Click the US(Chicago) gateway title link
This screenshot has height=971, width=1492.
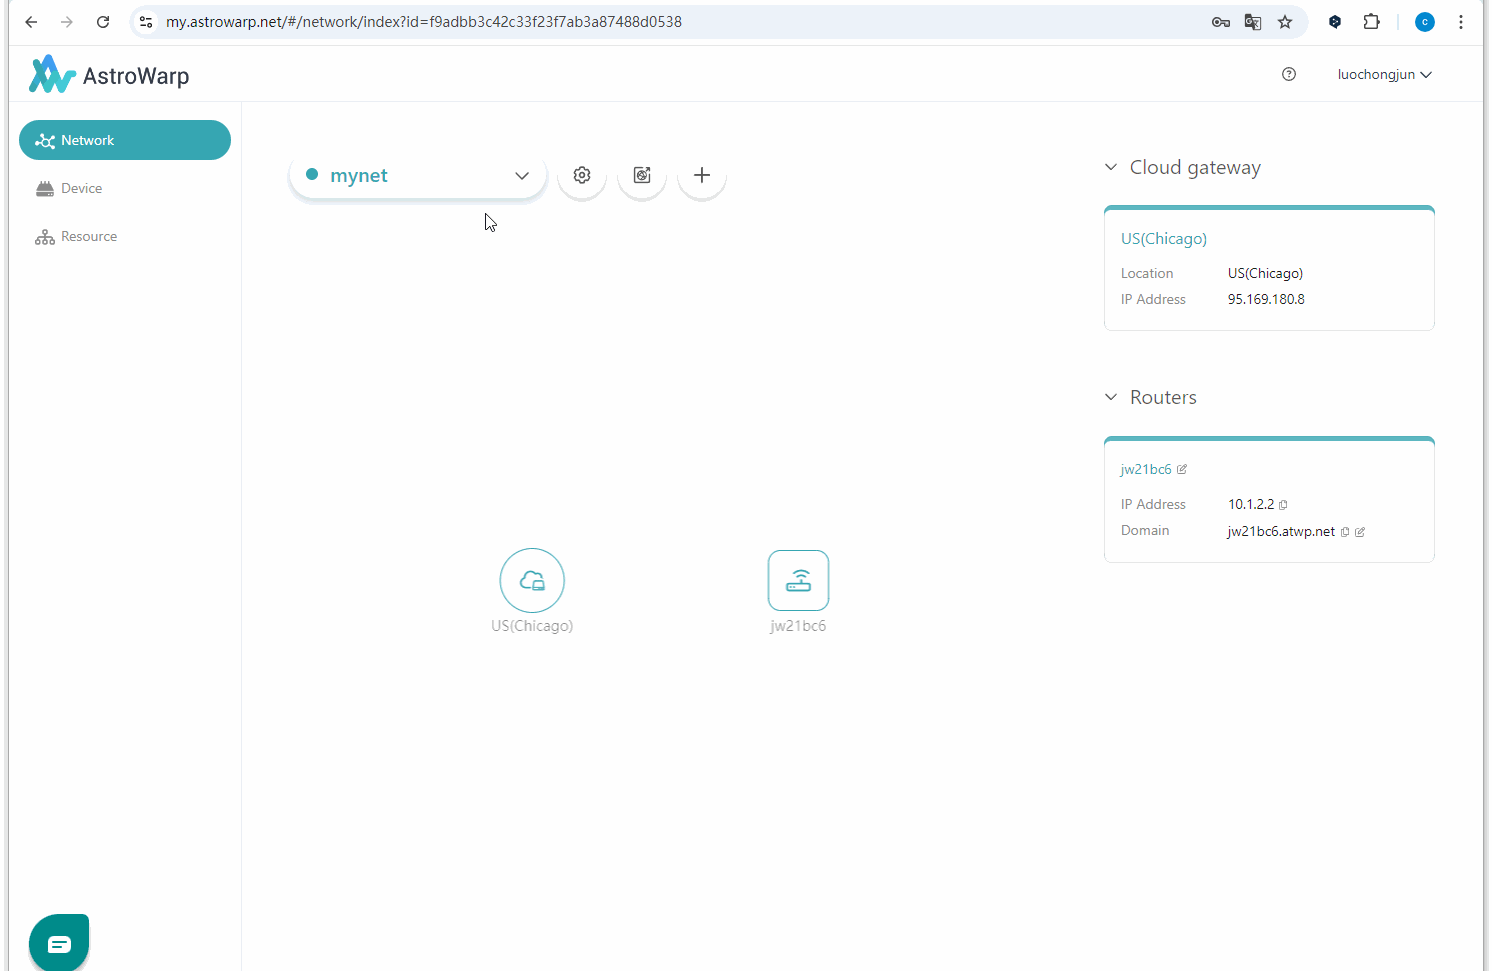coord(1163,238)
